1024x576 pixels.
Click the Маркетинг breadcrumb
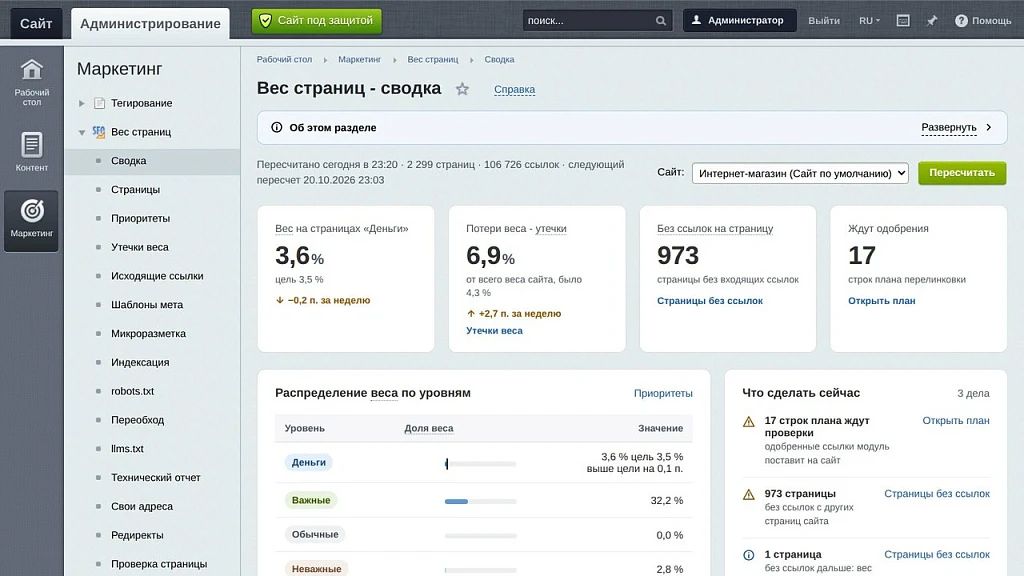coord(359,59)
